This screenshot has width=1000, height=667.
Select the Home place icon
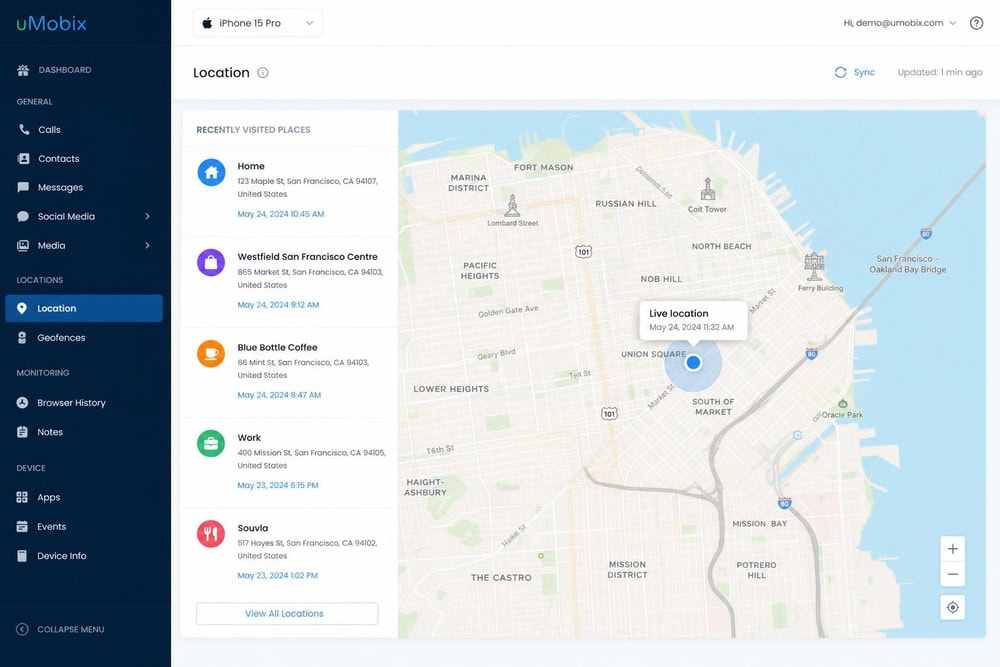[x=211, y=172]
